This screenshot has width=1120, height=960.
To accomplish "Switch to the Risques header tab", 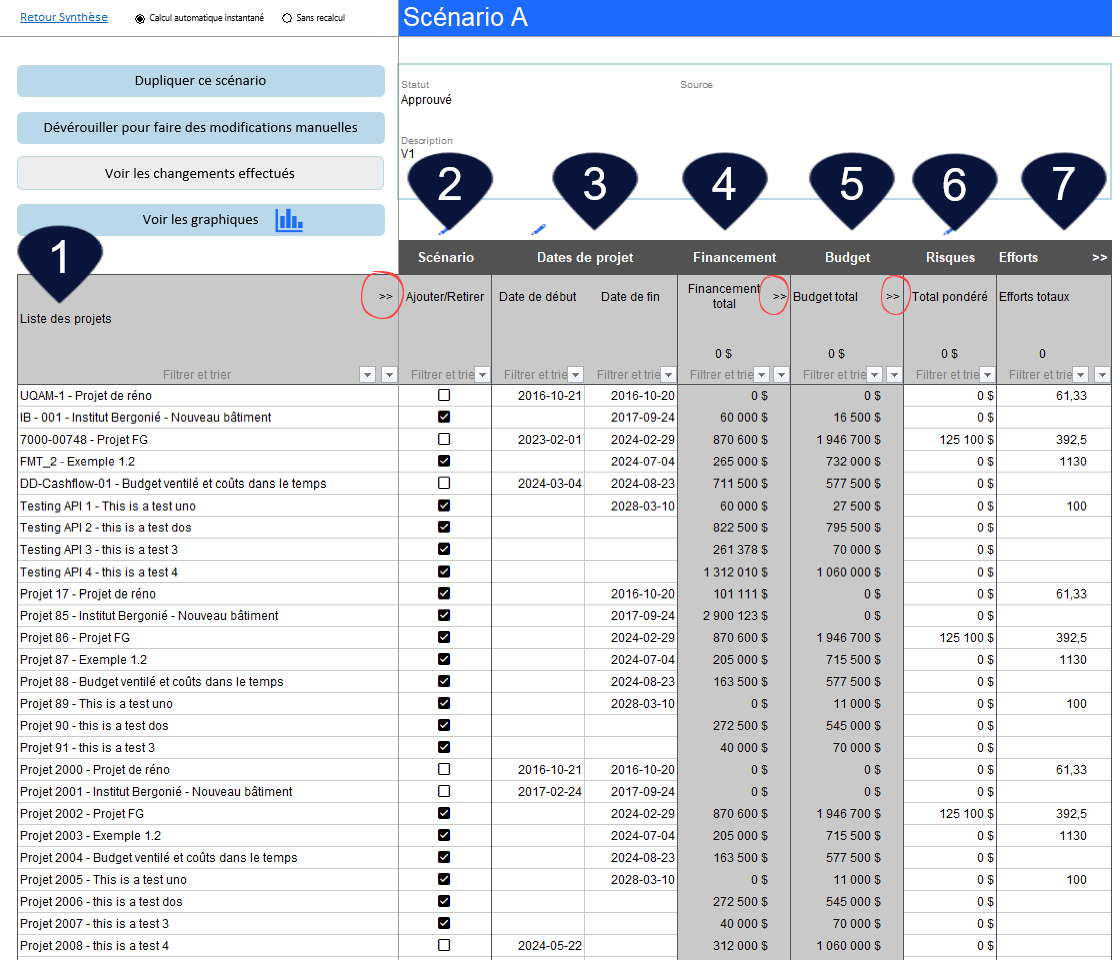I will tap(950, 257).
